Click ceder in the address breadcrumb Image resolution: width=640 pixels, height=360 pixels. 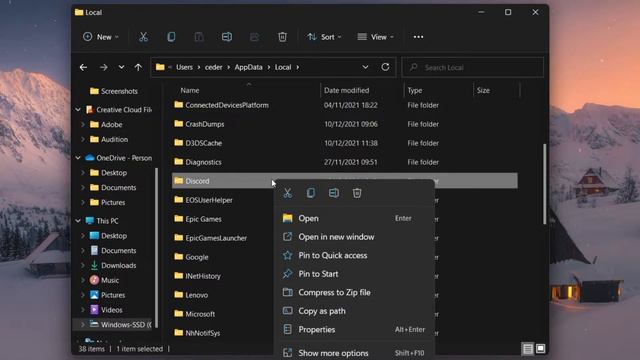[x=213, y=67]
